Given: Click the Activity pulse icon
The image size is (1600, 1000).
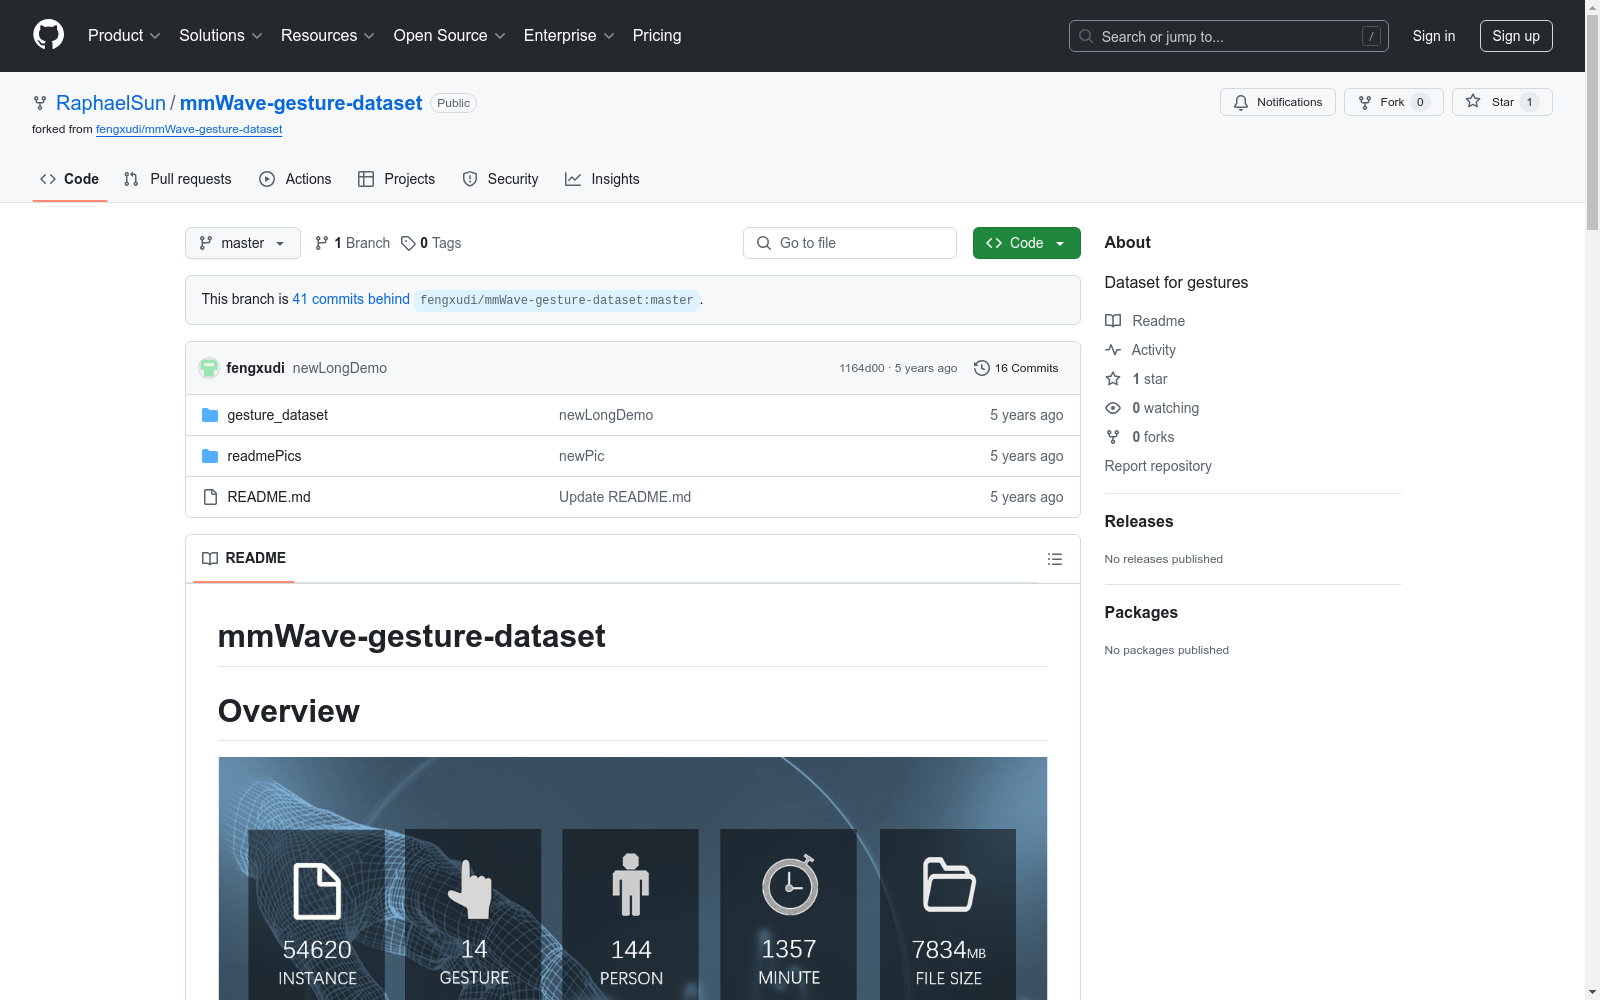Looking at the screenshot, I should tap(1113, 350).
